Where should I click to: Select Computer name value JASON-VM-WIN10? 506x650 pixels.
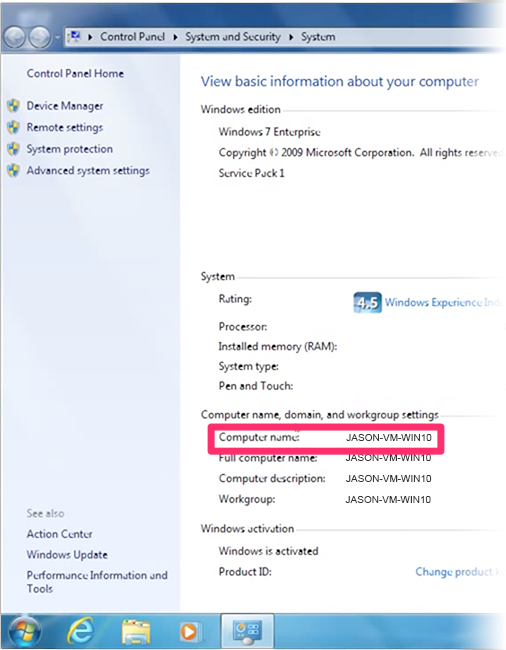389,438
